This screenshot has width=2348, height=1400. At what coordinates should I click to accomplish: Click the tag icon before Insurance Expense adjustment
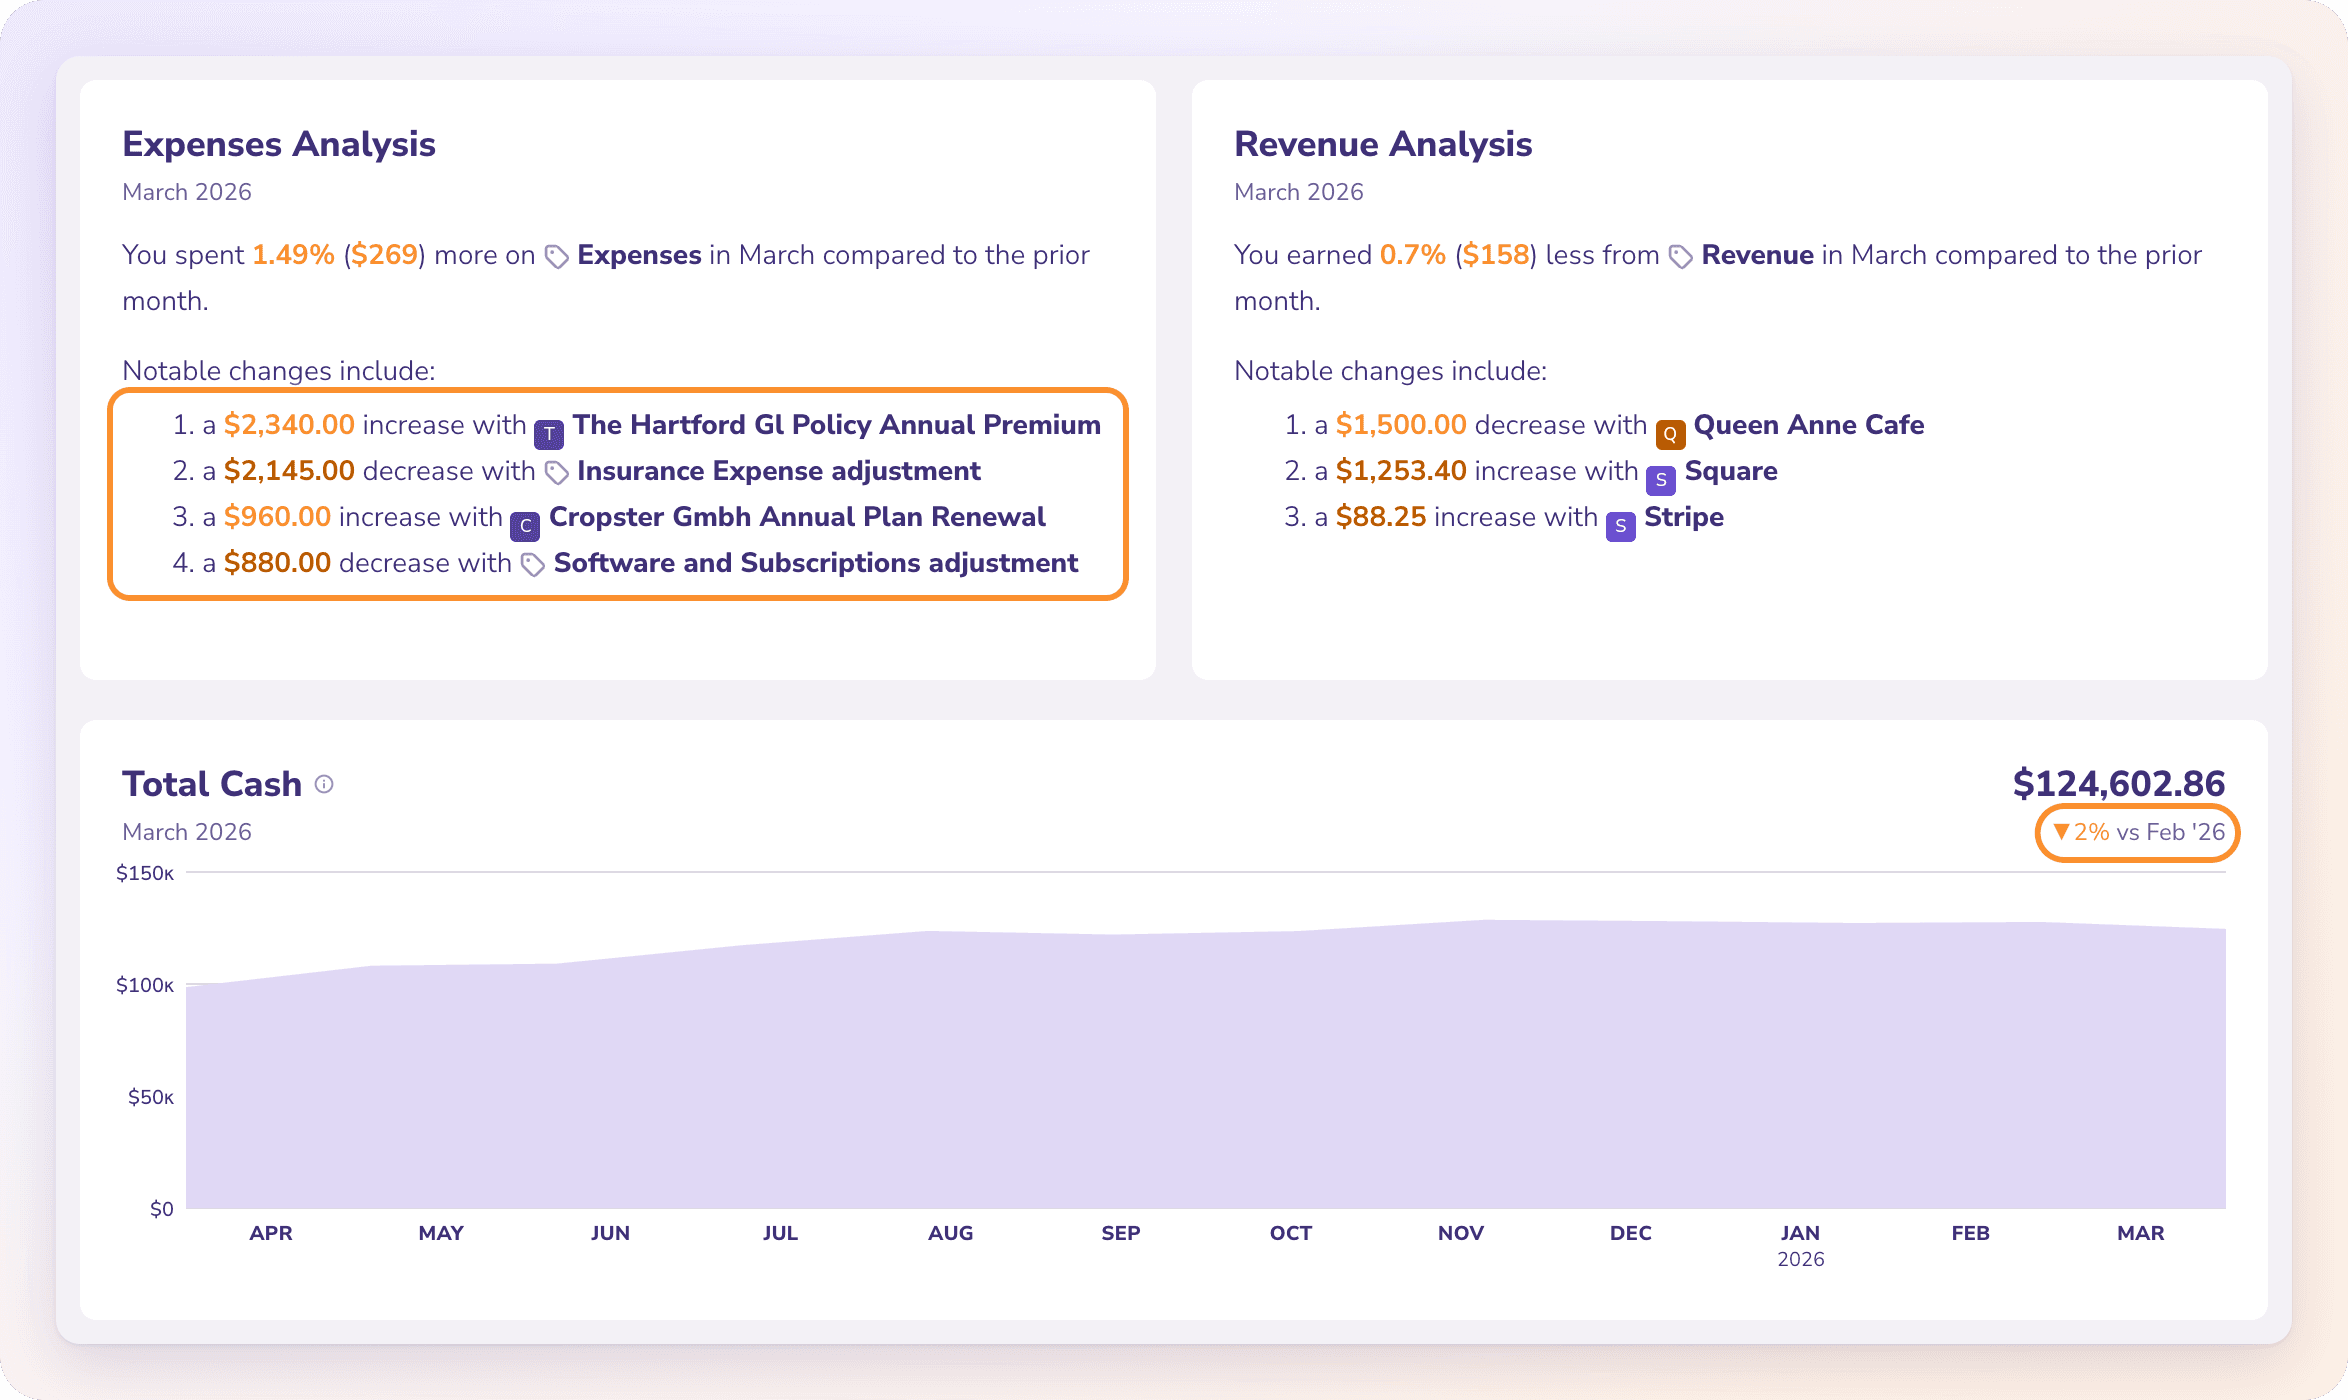pos(557,473)
